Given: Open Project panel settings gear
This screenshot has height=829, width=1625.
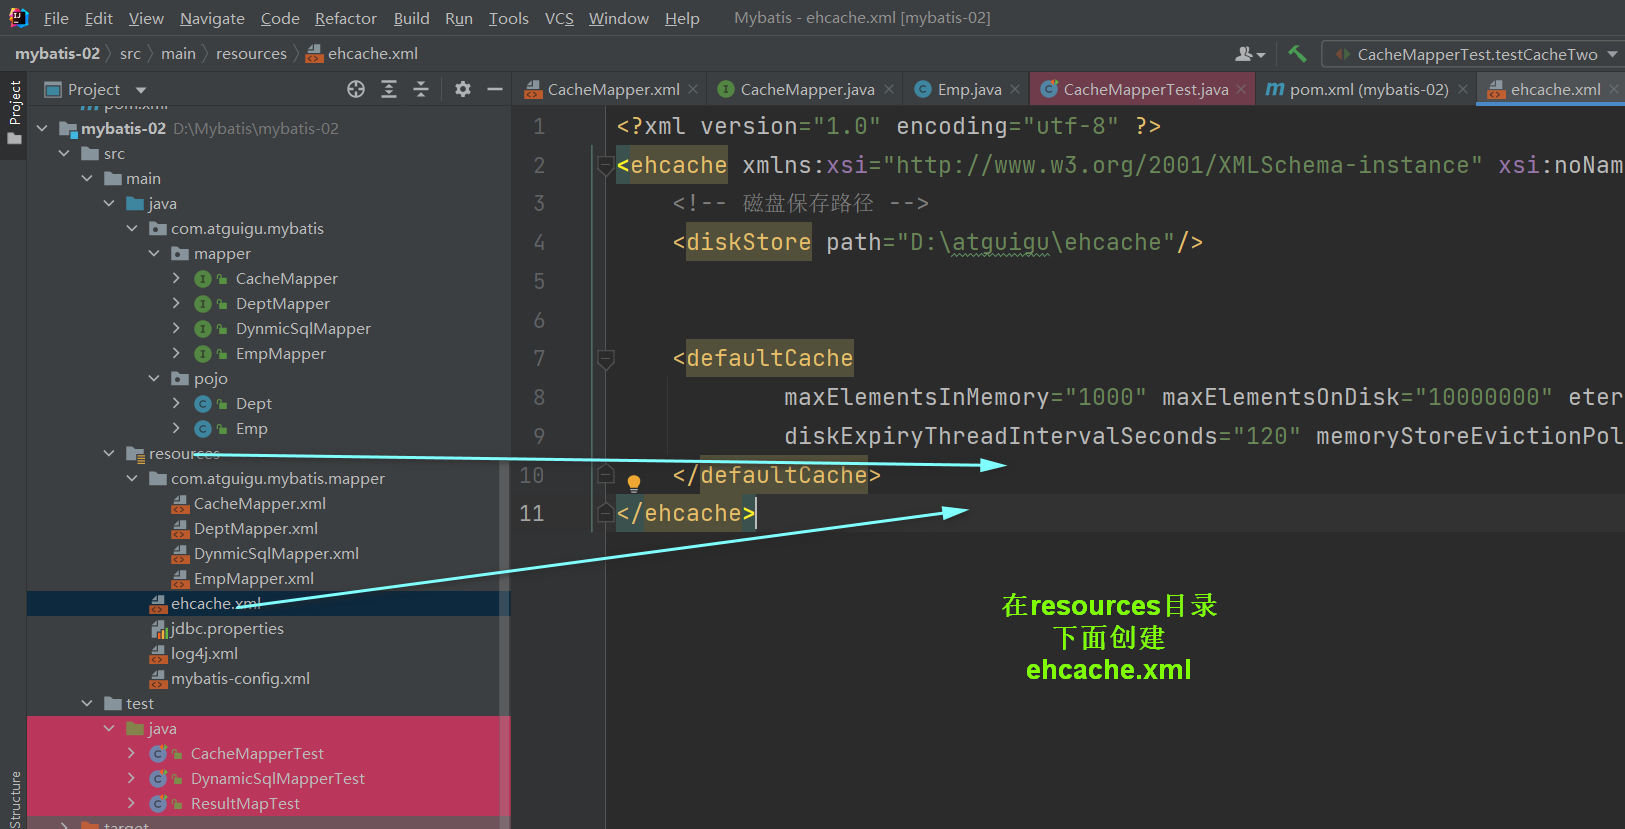Looking at the screenshot, I should click(462, 89).
